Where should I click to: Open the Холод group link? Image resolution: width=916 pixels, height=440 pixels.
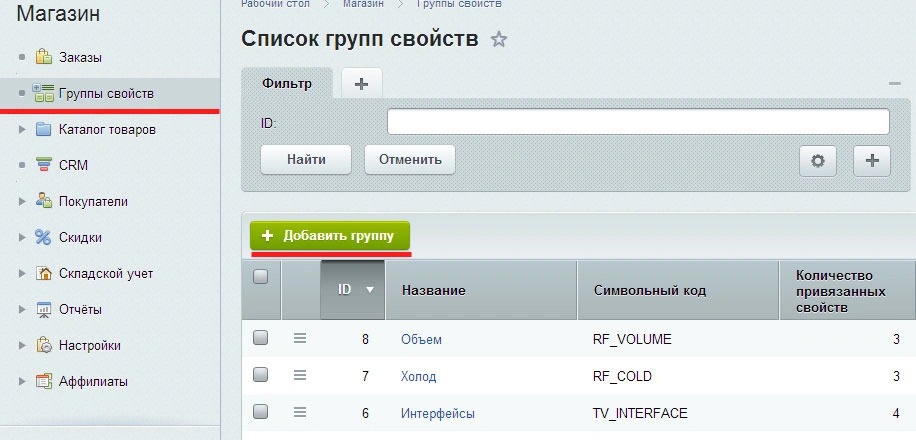pyautogui.click(x=418, y=376)
